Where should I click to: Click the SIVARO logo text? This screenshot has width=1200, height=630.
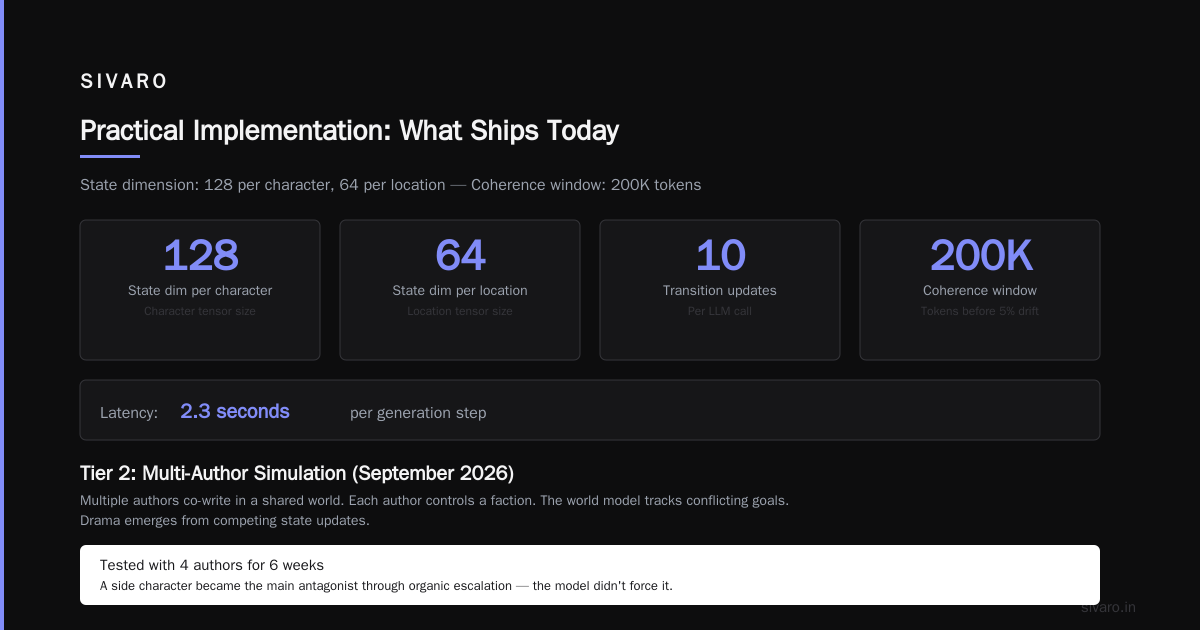[124, 82]
